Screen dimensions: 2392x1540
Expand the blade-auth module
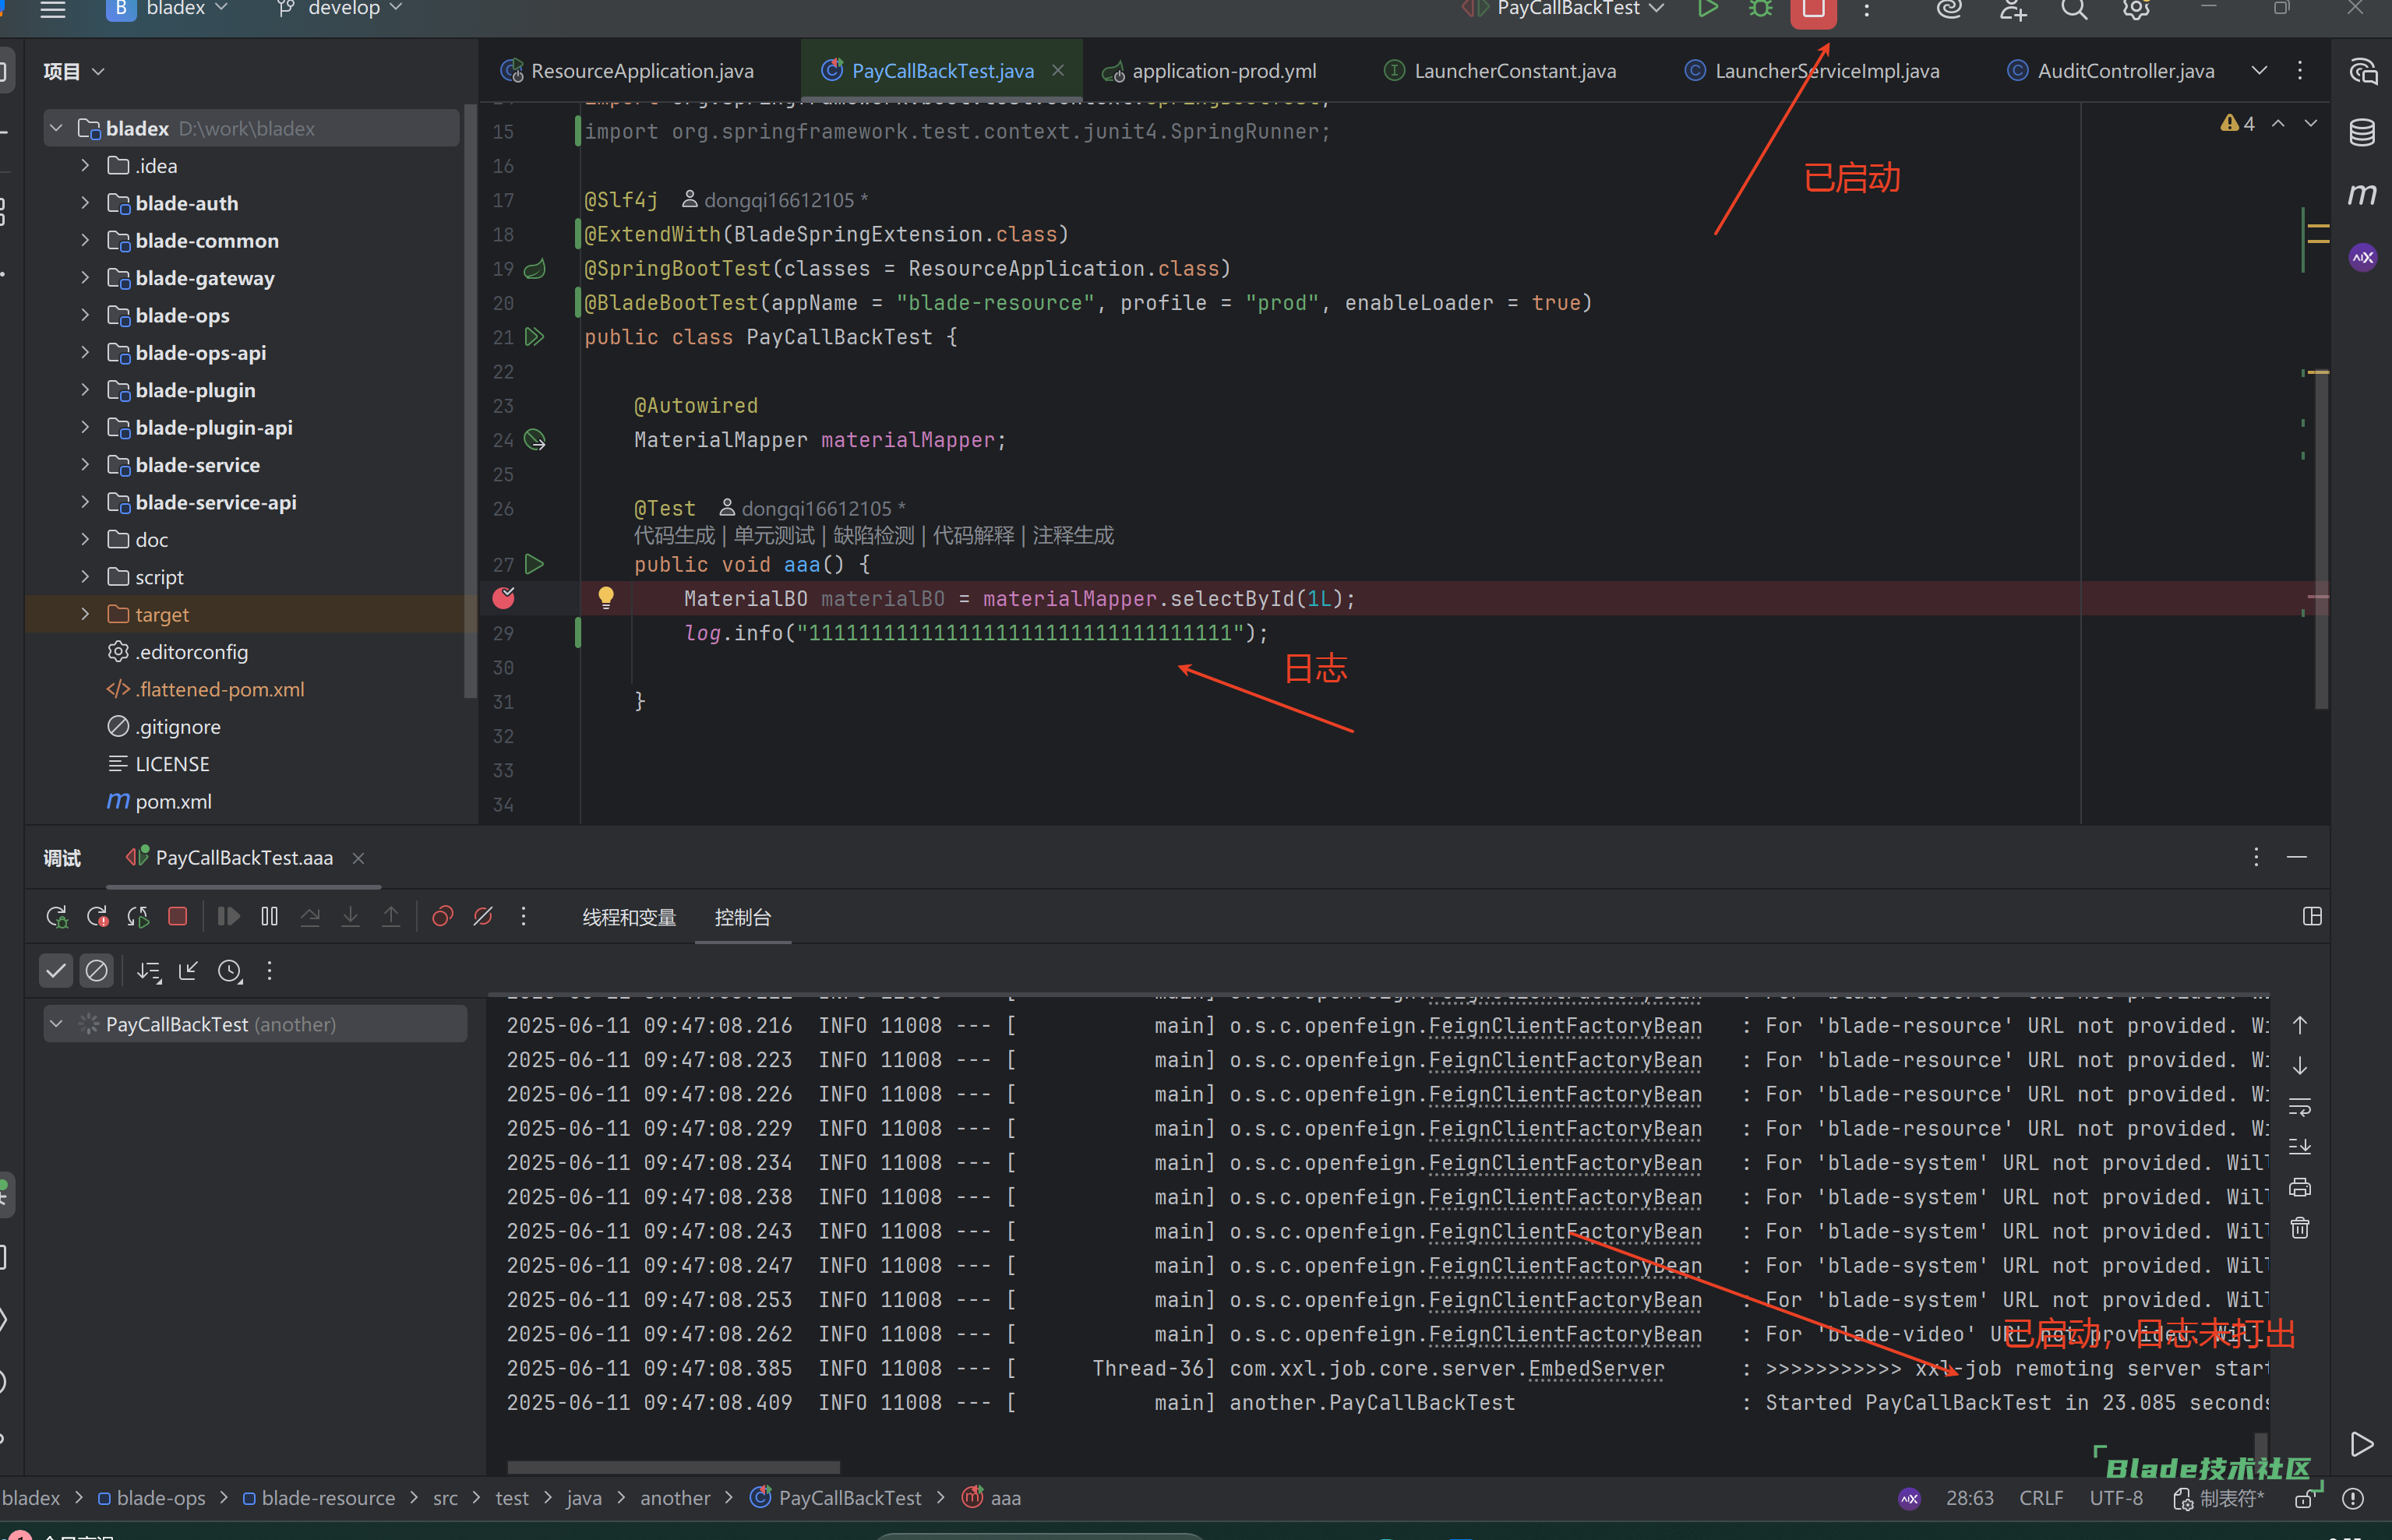85,203
